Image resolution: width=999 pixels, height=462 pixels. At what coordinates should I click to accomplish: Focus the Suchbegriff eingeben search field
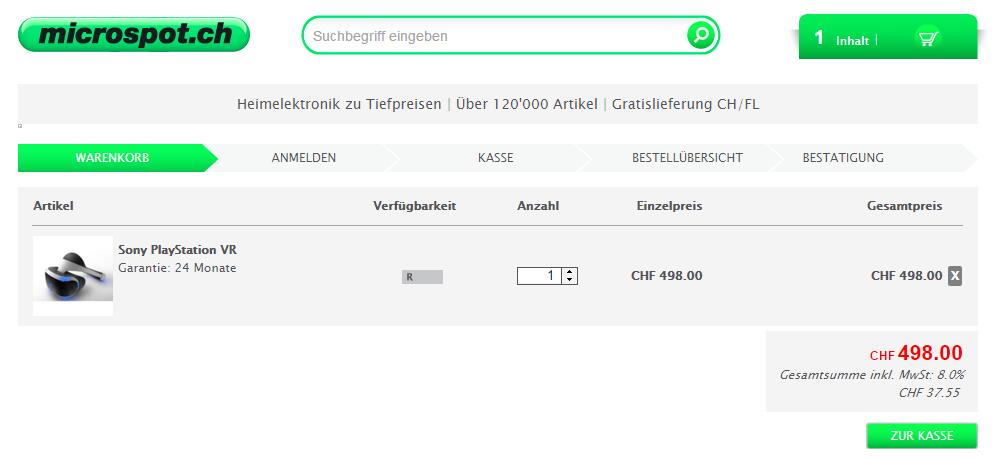click(x=497, y=36)
